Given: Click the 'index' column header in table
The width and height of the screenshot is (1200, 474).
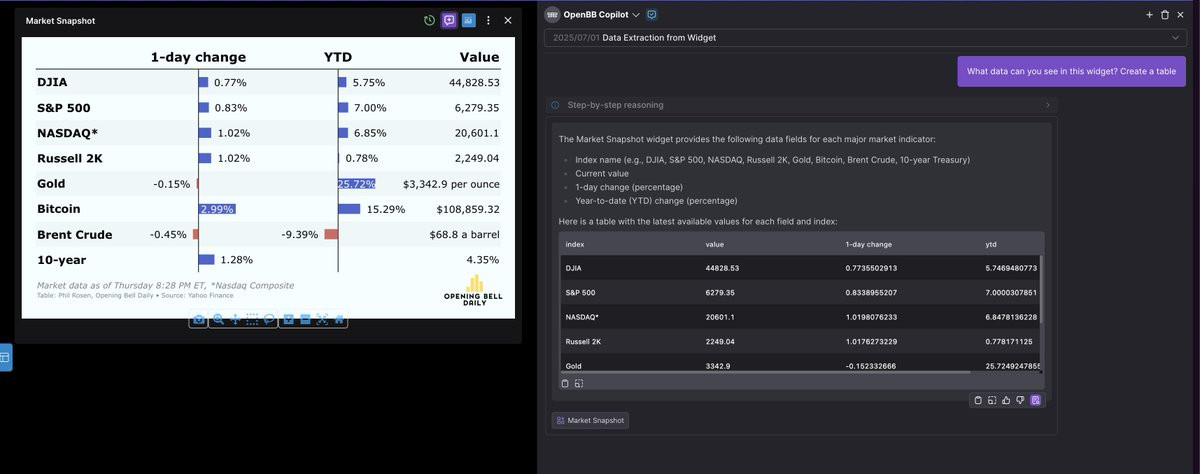Looking at the screenshot, I should coord(575,244).
